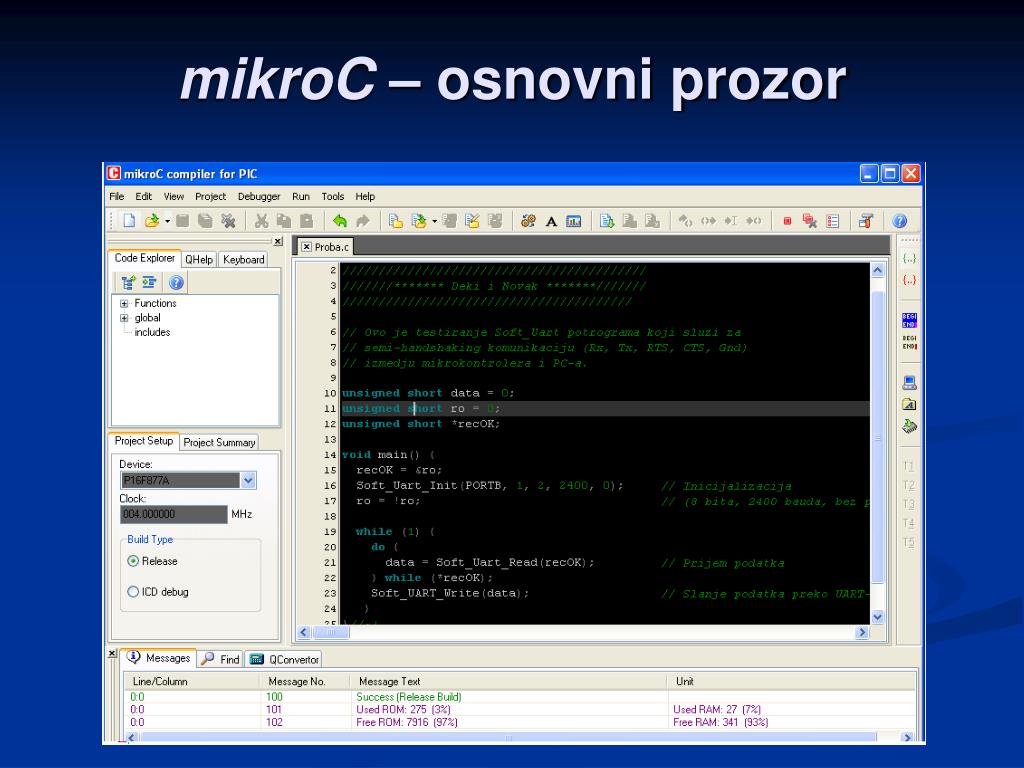Select the includes tree item
1024x768 pixels.
pos(152,332)
